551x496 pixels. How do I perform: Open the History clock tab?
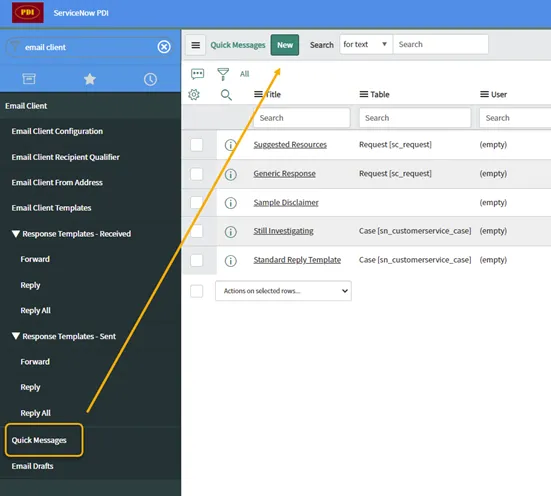pyautogui.click(x=150, y=79)
